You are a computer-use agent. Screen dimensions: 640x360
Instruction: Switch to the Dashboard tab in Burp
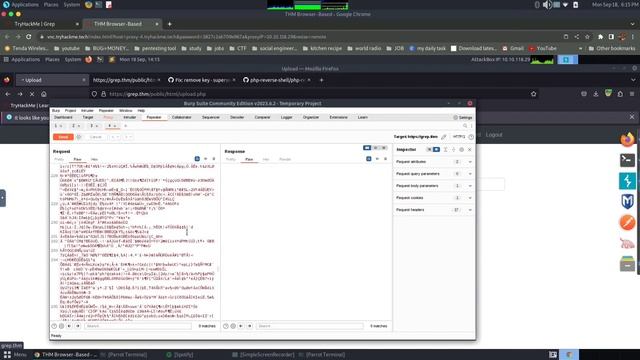point(63,118)
